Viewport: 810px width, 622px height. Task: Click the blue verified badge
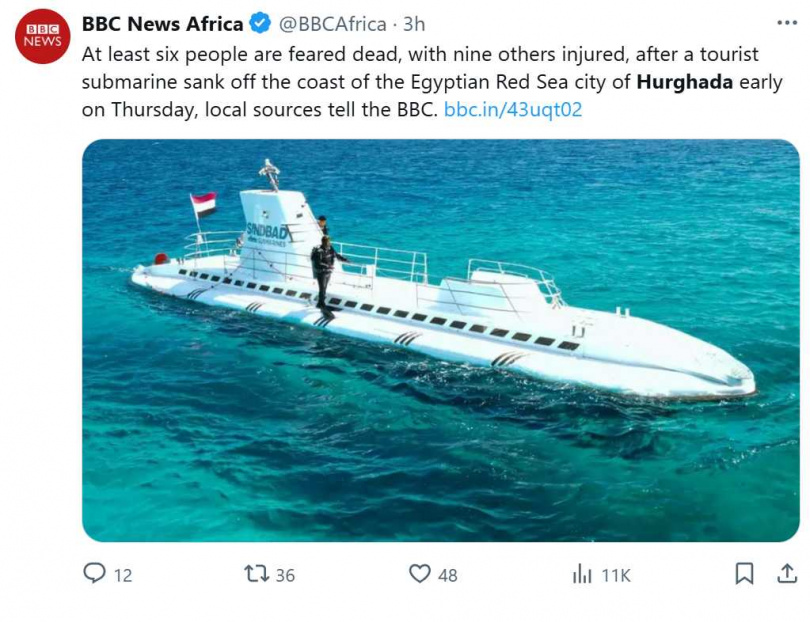[x=259, y=24]
